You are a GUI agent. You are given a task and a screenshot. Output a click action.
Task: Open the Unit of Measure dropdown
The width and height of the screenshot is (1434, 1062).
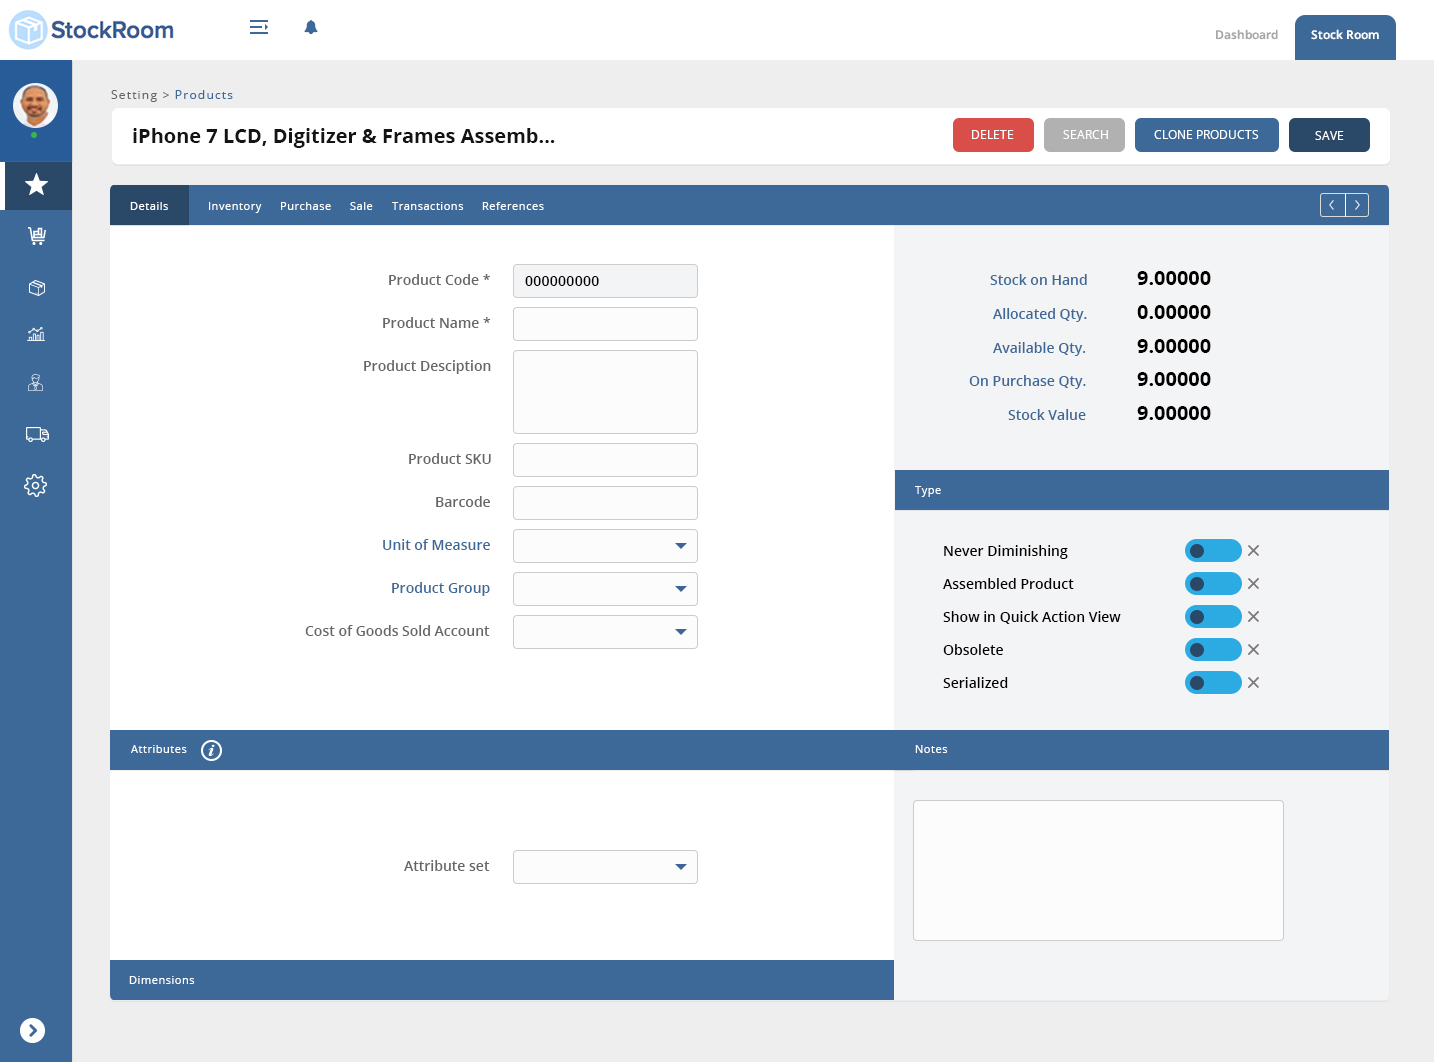pyautogui.click(x=605, y=546)
